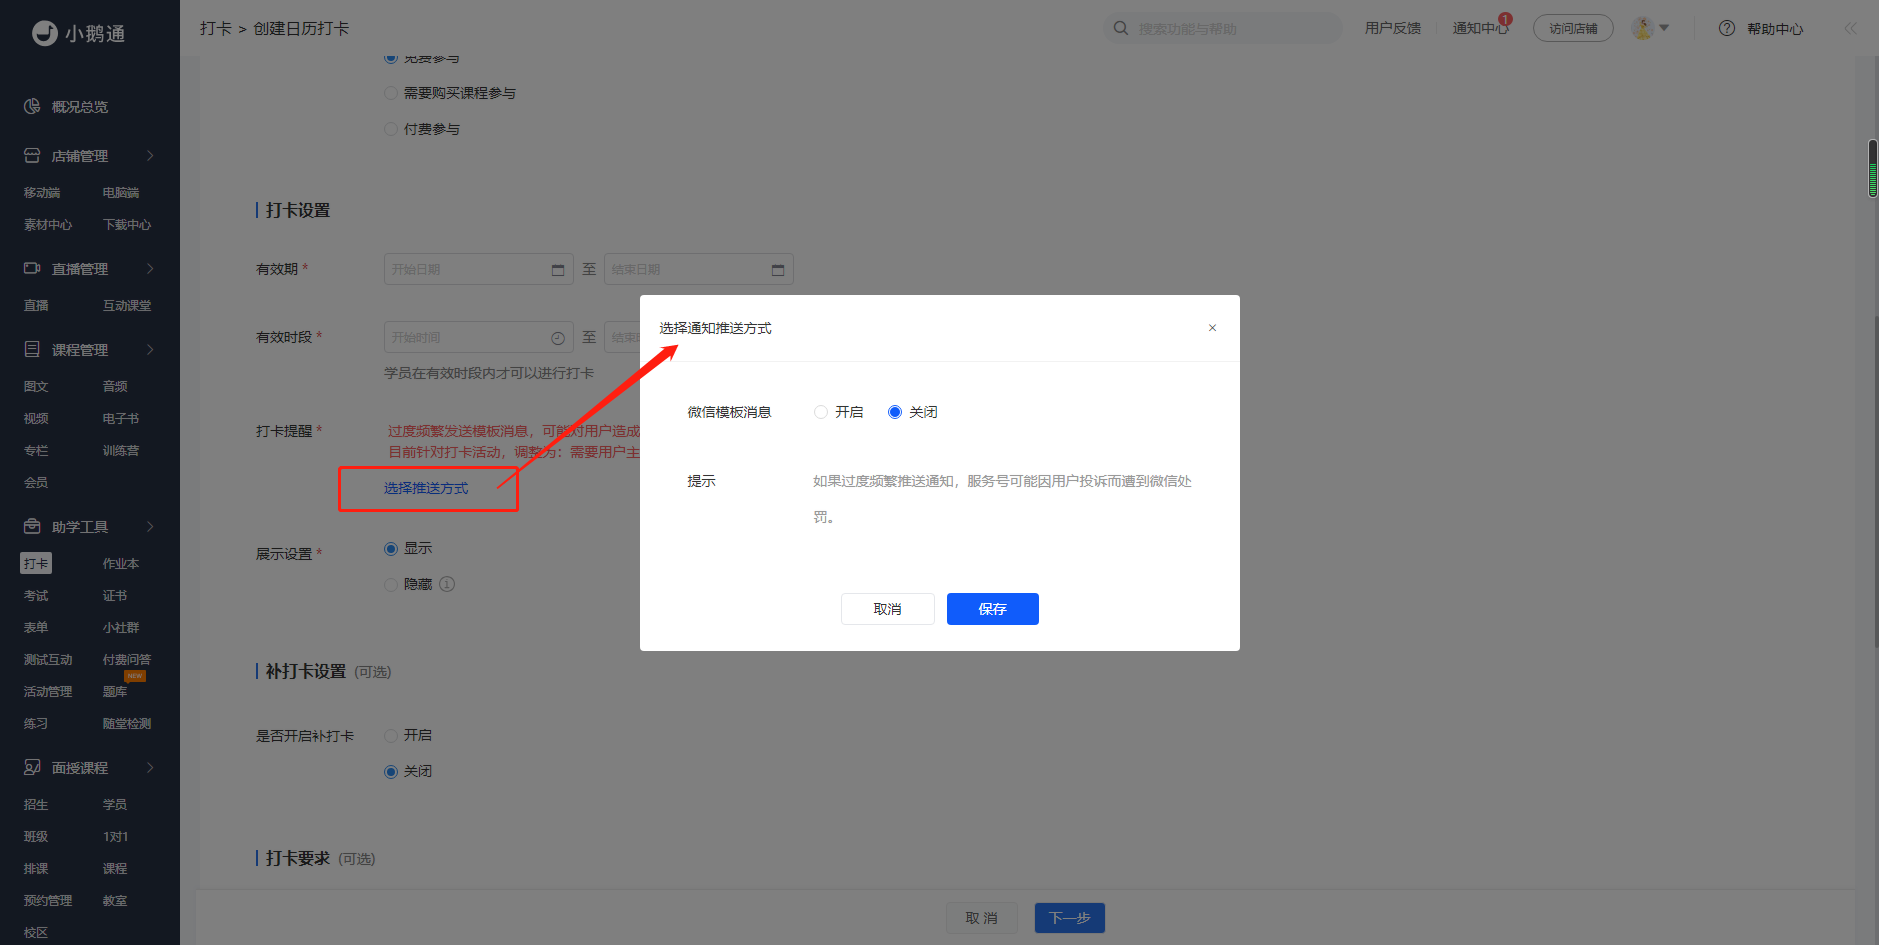Click the 店铺管理 shop icon

[x=32, y=156]
